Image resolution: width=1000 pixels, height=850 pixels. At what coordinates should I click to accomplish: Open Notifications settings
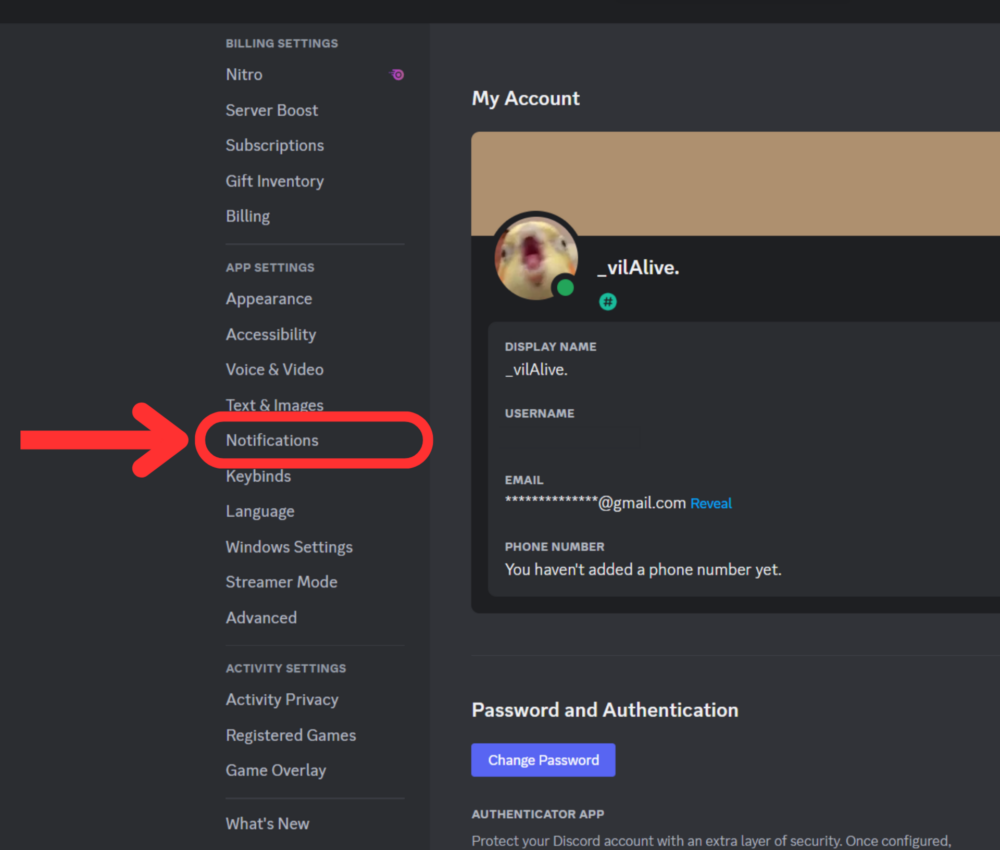tap(272, 440)
